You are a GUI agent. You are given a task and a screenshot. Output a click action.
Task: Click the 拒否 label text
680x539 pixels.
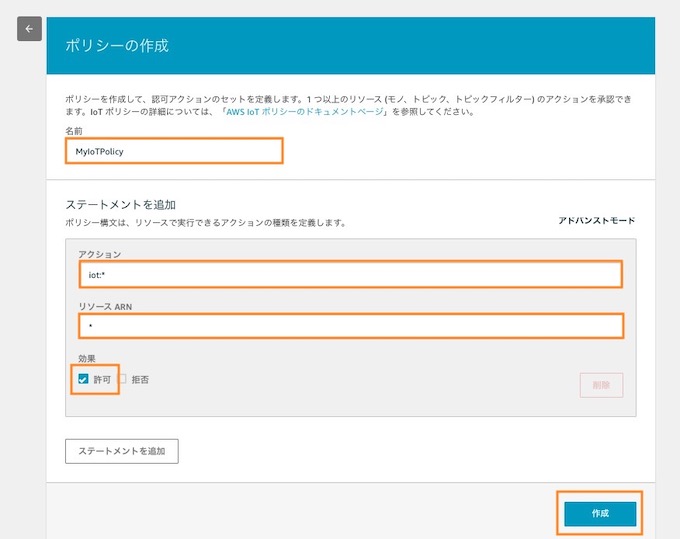tap(140, 379)
